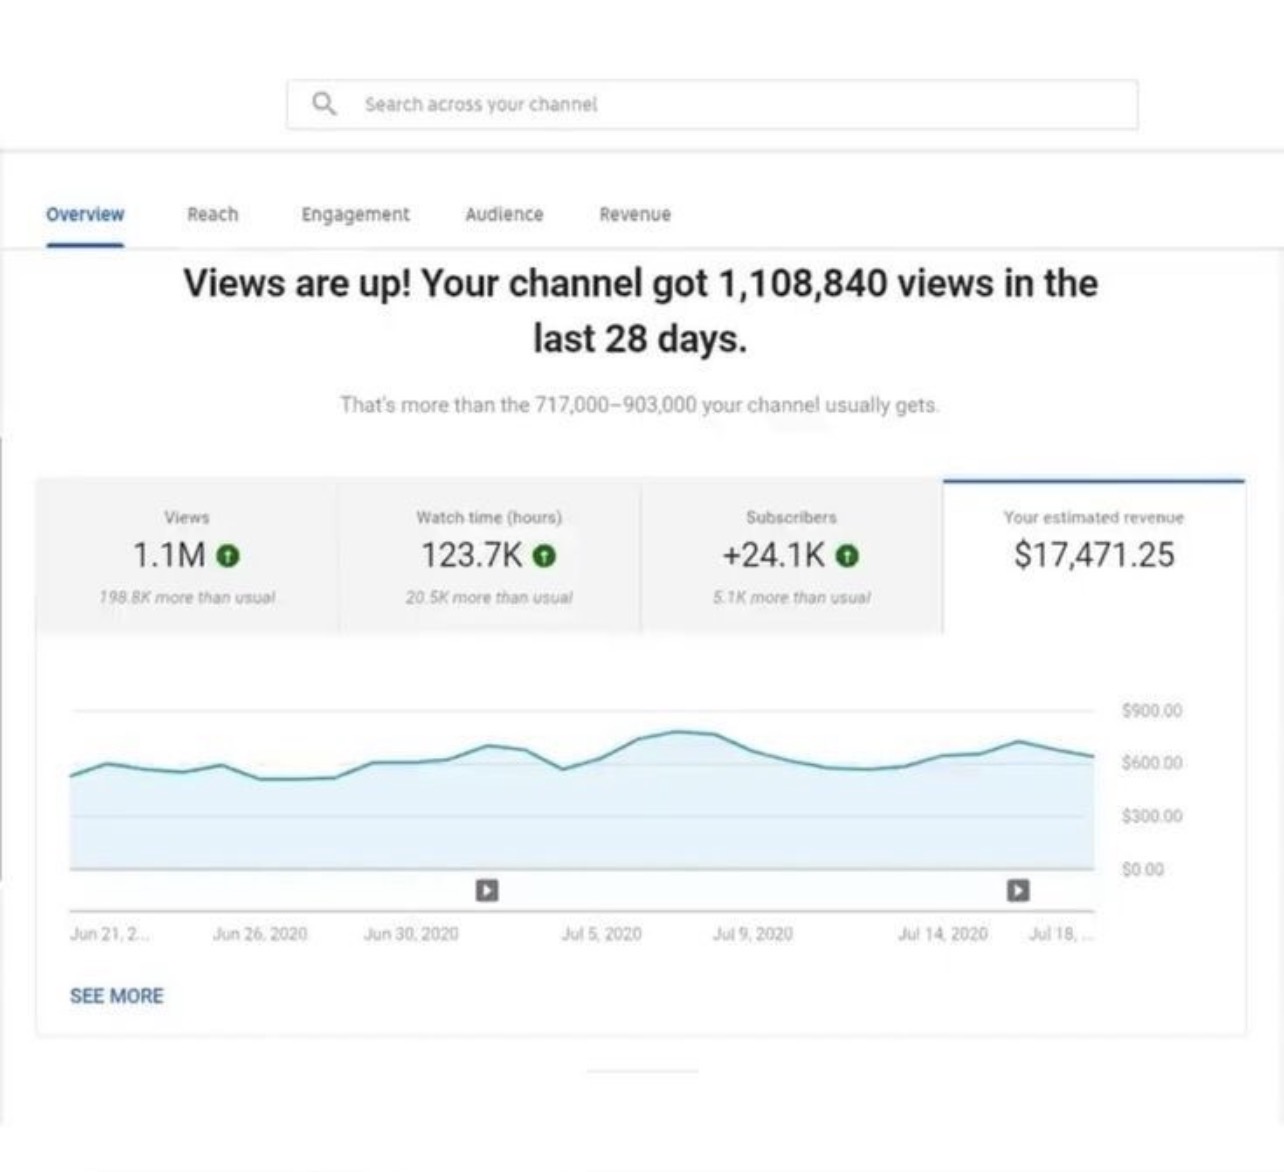Switch to the Reach tab

tap(213, 214)
